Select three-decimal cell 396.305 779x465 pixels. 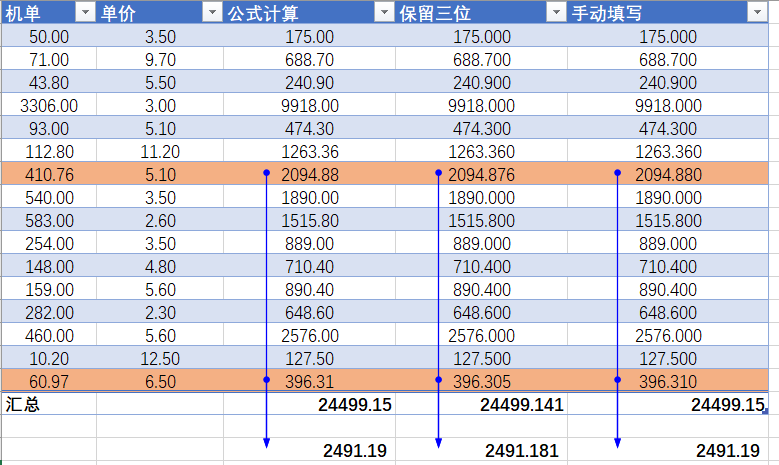481,382
